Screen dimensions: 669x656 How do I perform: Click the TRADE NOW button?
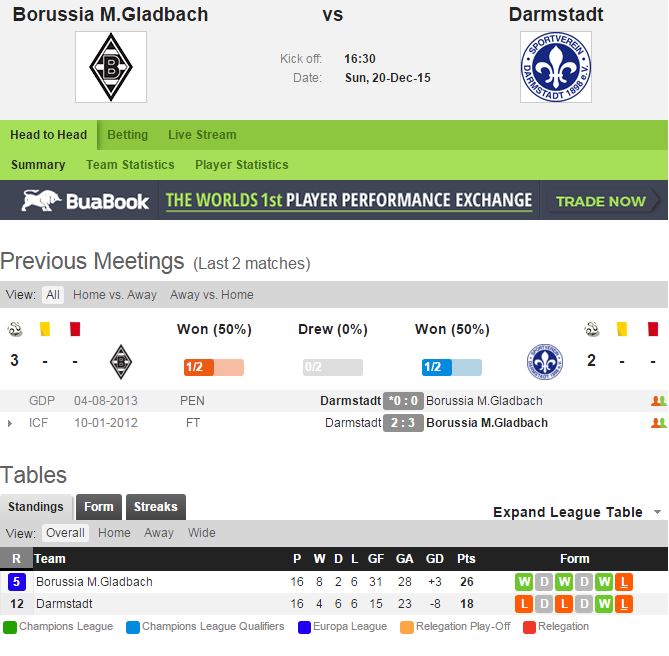[x=601, y=201]
